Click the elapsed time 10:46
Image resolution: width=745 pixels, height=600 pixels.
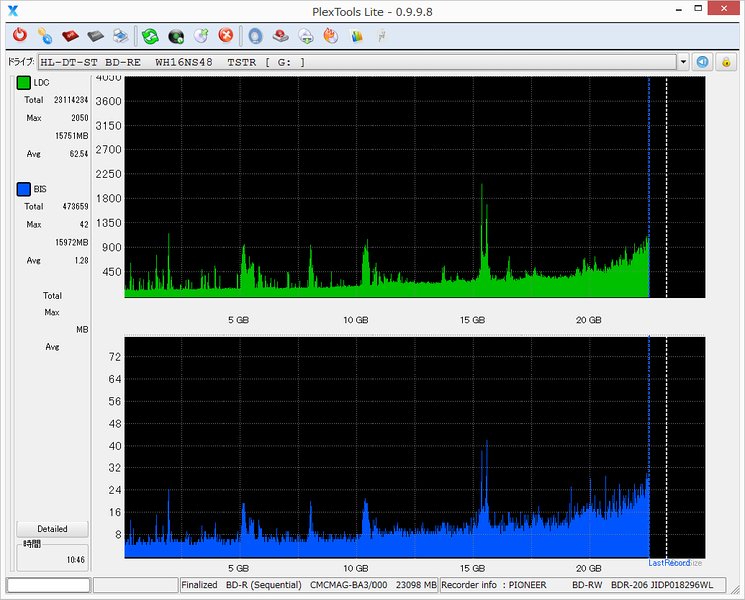76,560
